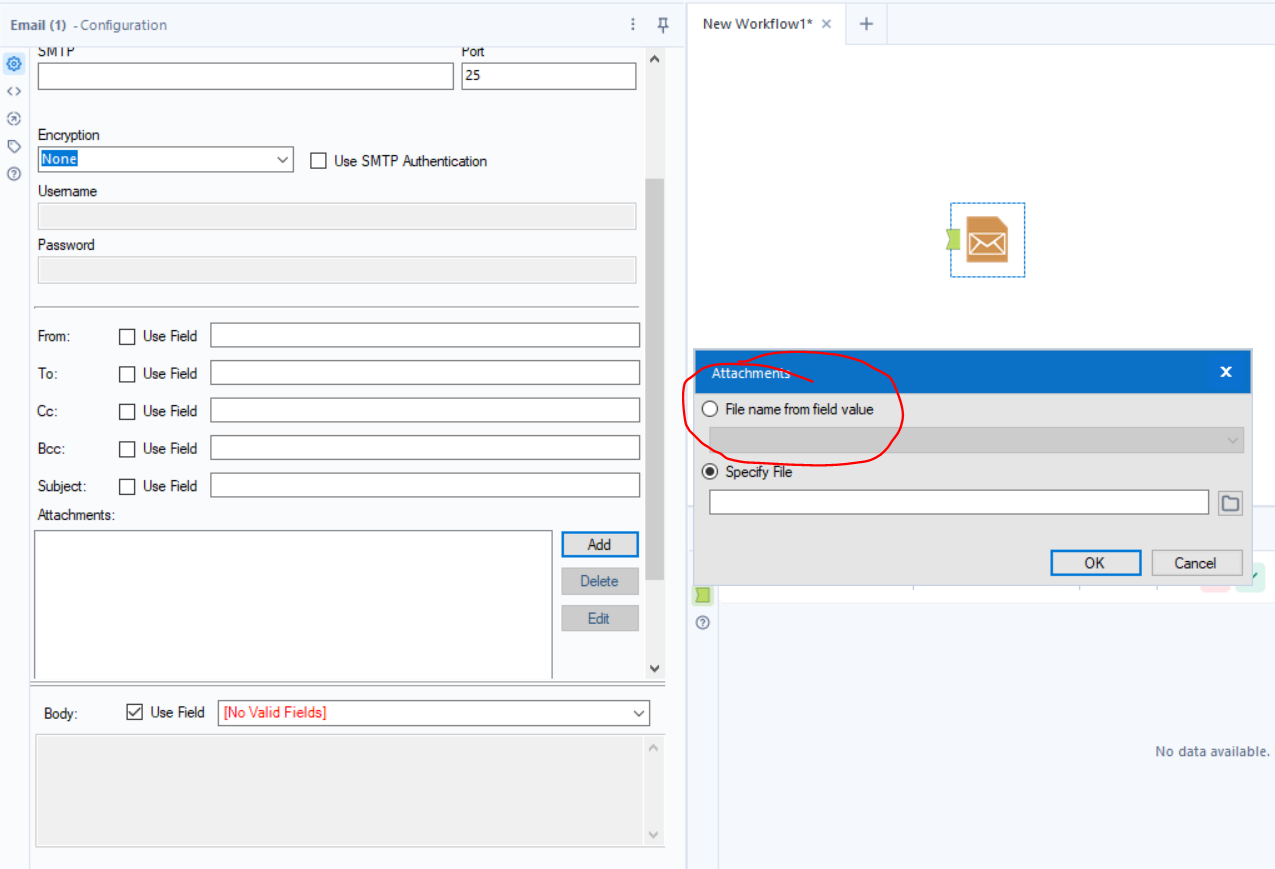This screenshot has width=1275, height=869.
Task: Click the folder browse icon in Attachments dialog
Action: (1230, 503)
